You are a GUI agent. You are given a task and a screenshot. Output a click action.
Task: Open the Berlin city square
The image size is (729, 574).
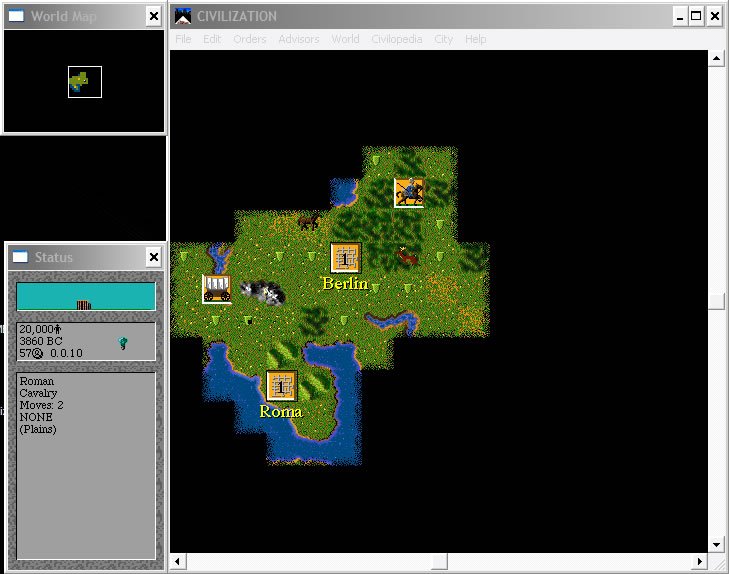[345, 257]
